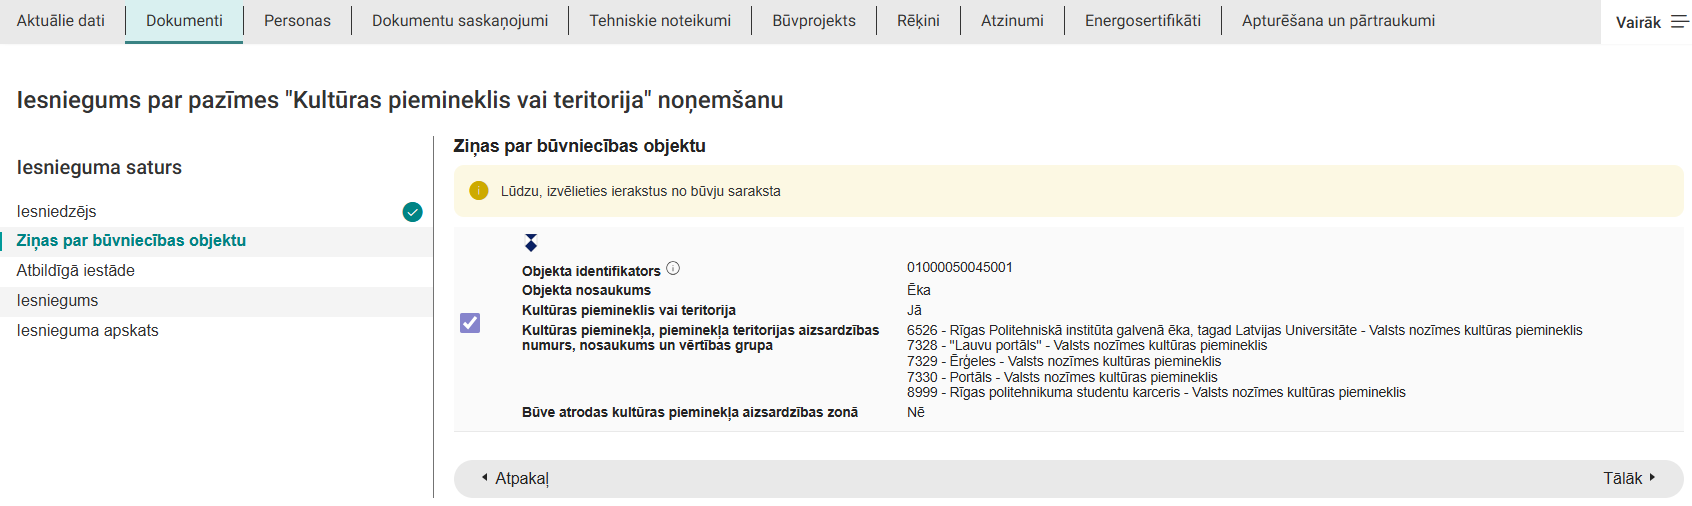Open Atbildīgā iestāde step in sidebar
1692x506 pixels.
[76, 271]
